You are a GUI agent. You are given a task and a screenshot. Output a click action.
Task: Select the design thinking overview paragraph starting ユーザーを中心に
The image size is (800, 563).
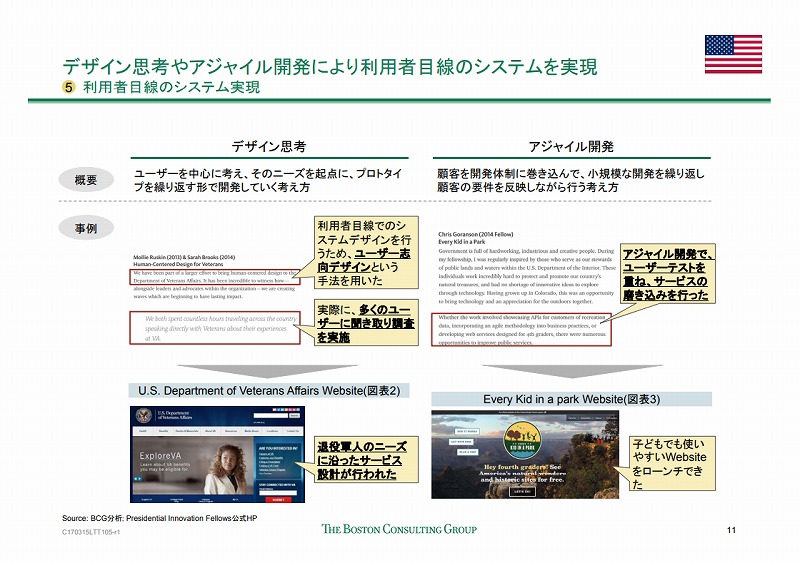(x=267, y=180)
